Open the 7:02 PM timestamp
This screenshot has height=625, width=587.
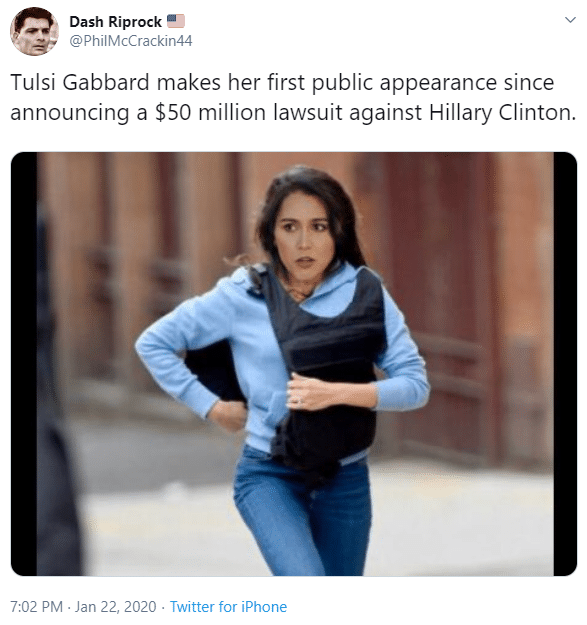click(x=36, y=607)
